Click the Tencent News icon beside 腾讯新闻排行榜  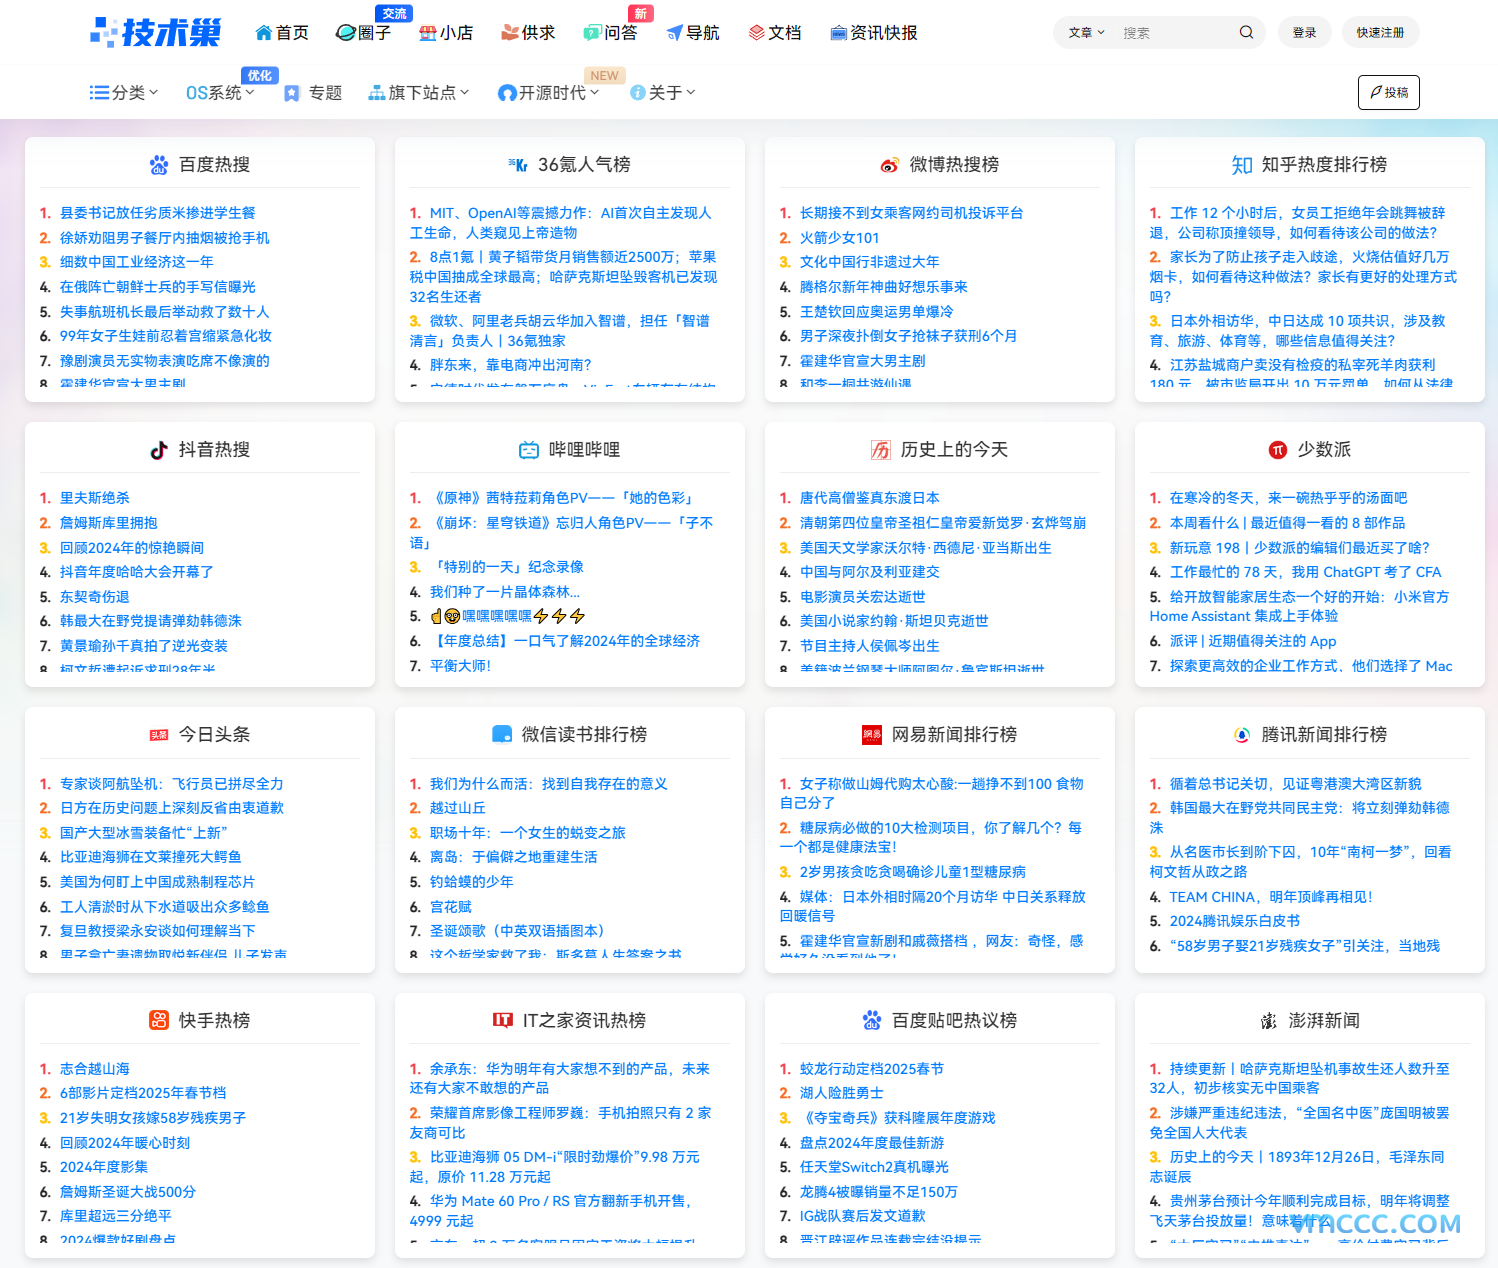click(1242, 735)
